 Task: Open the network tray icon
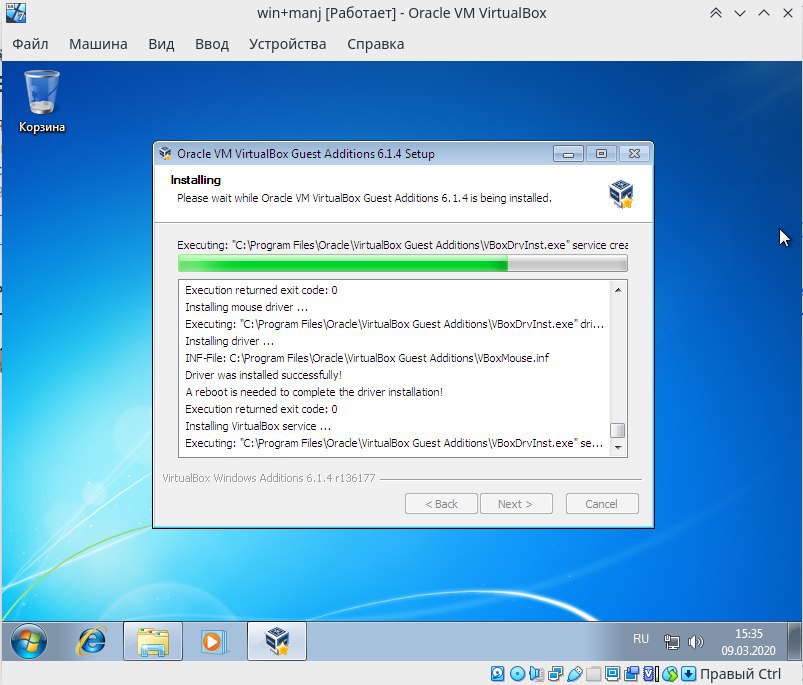pos(672,641)
